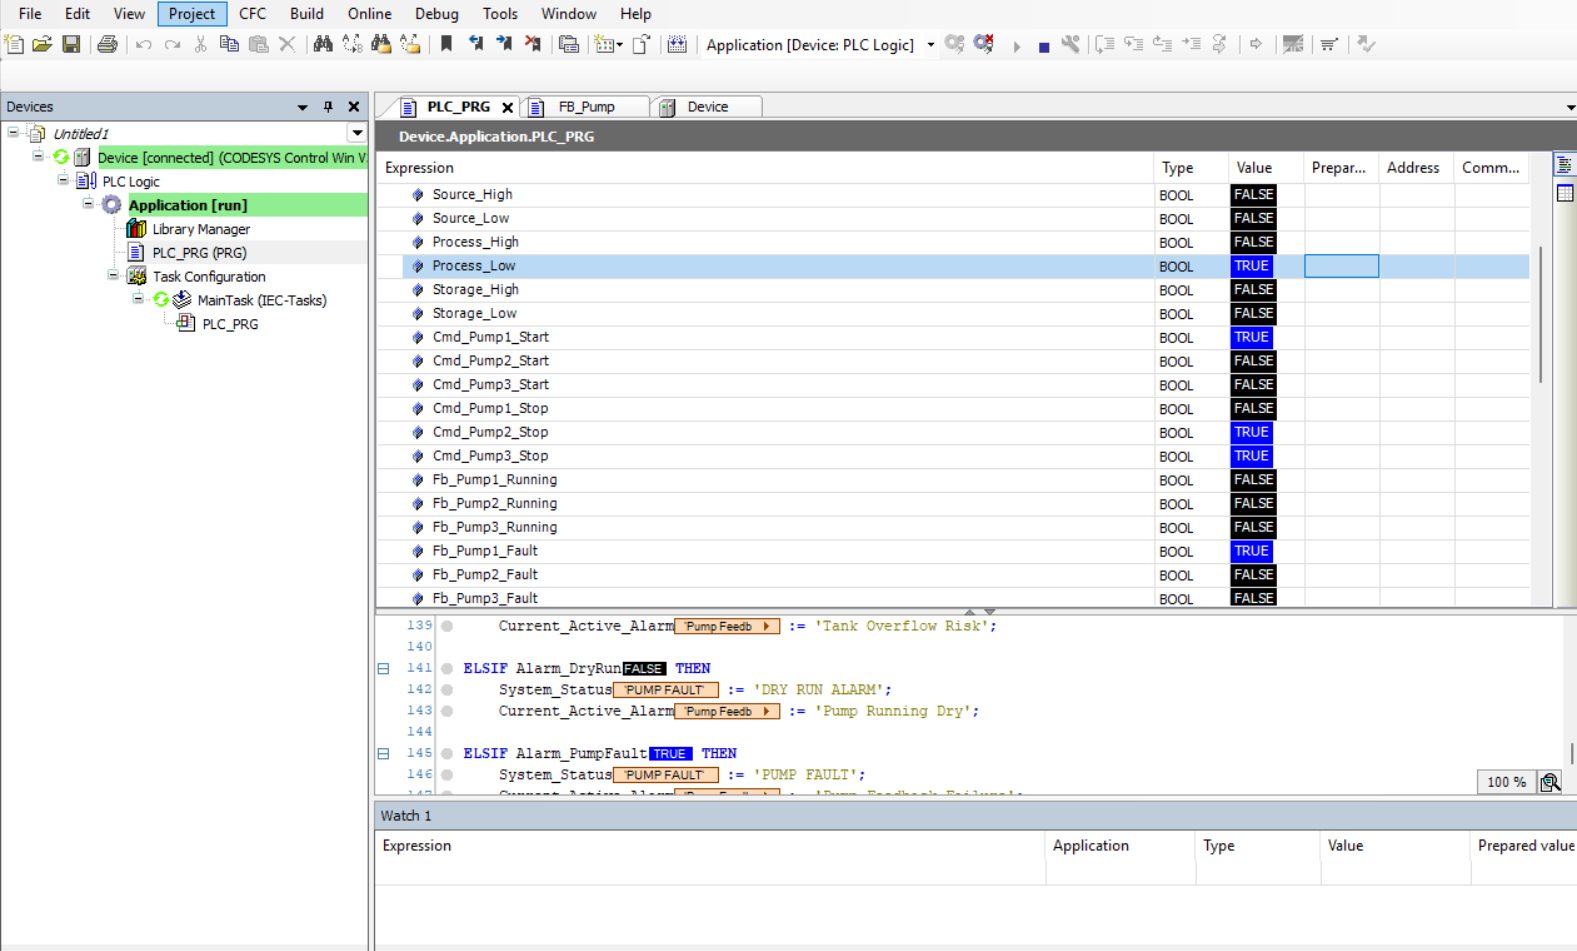Collapse the Untitled1 tree node
This screenshot has width=1577, height=951.
13,132
